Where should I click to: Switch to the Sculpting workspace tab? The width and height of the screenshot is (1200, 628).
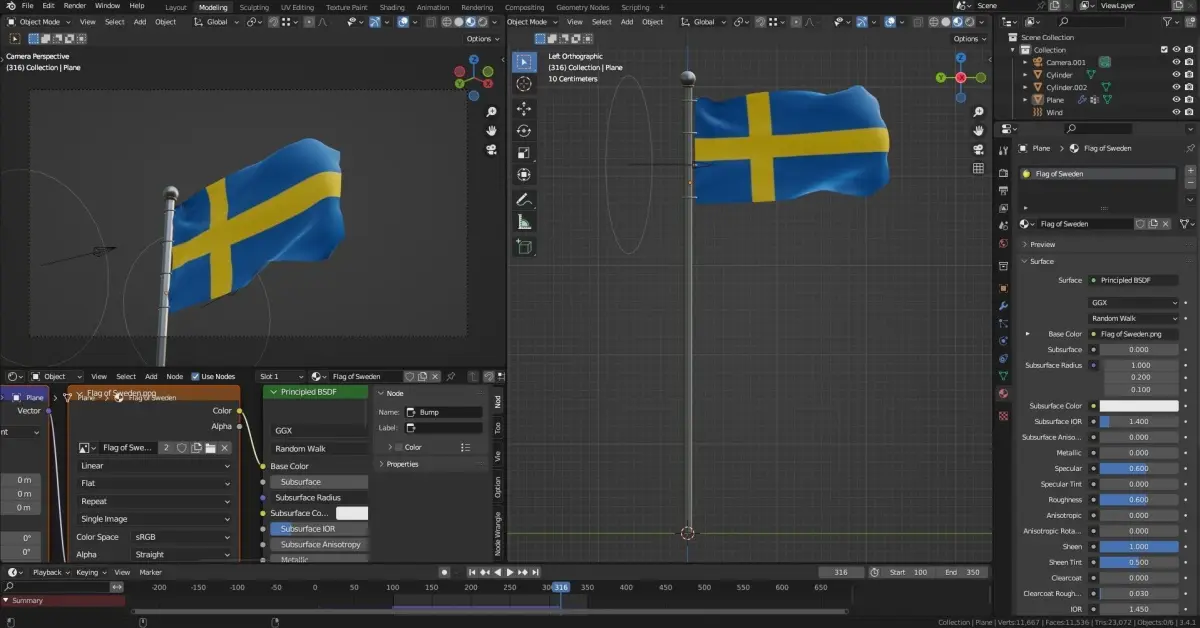[254, 7]
